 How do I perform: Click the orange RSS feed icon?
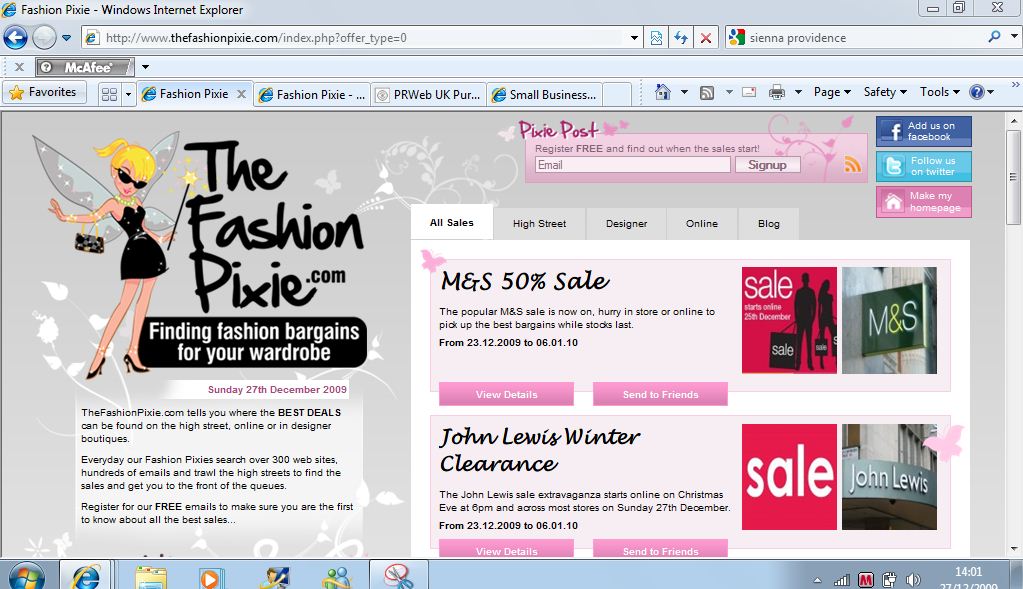tap(853, 164)
